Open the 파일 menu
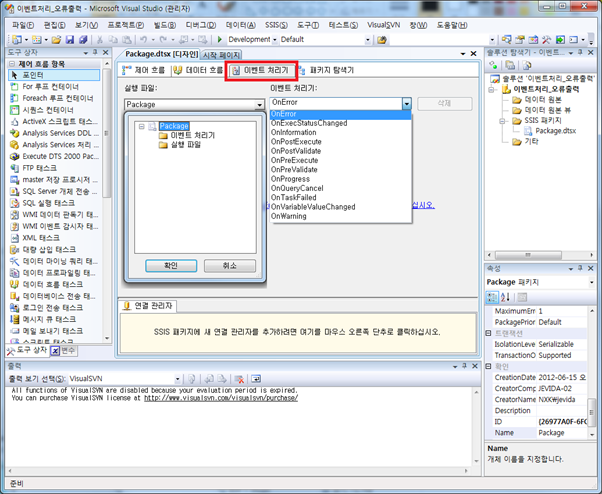602x494 pixels. pos(23,25)
